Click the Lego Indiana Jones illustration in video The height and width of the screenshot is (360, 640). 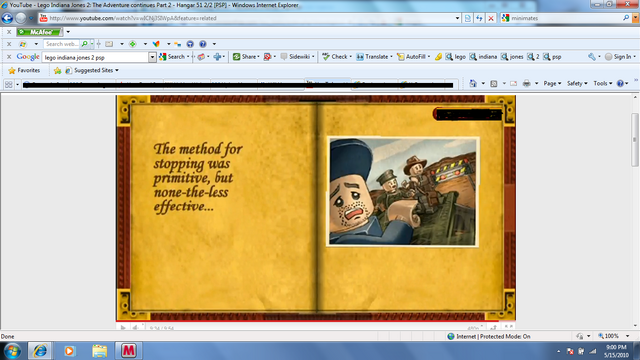[x=402, y=191]
